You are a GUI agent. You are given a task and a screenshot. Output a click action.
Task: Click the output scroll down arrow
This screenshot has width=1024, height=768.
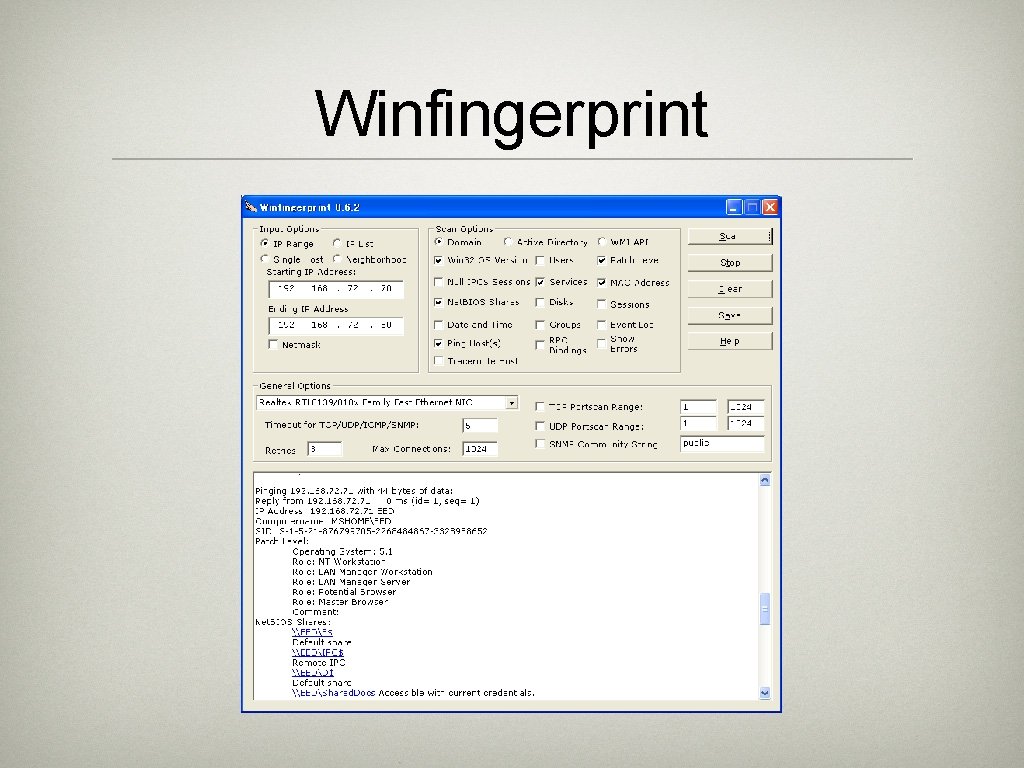click(x=765, y=693)
